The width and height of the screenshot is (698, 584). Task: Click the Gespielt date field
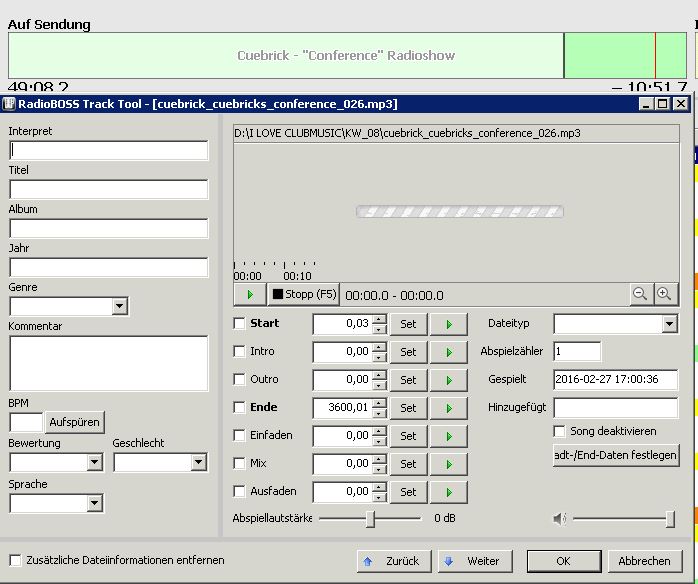click(616, 380)
